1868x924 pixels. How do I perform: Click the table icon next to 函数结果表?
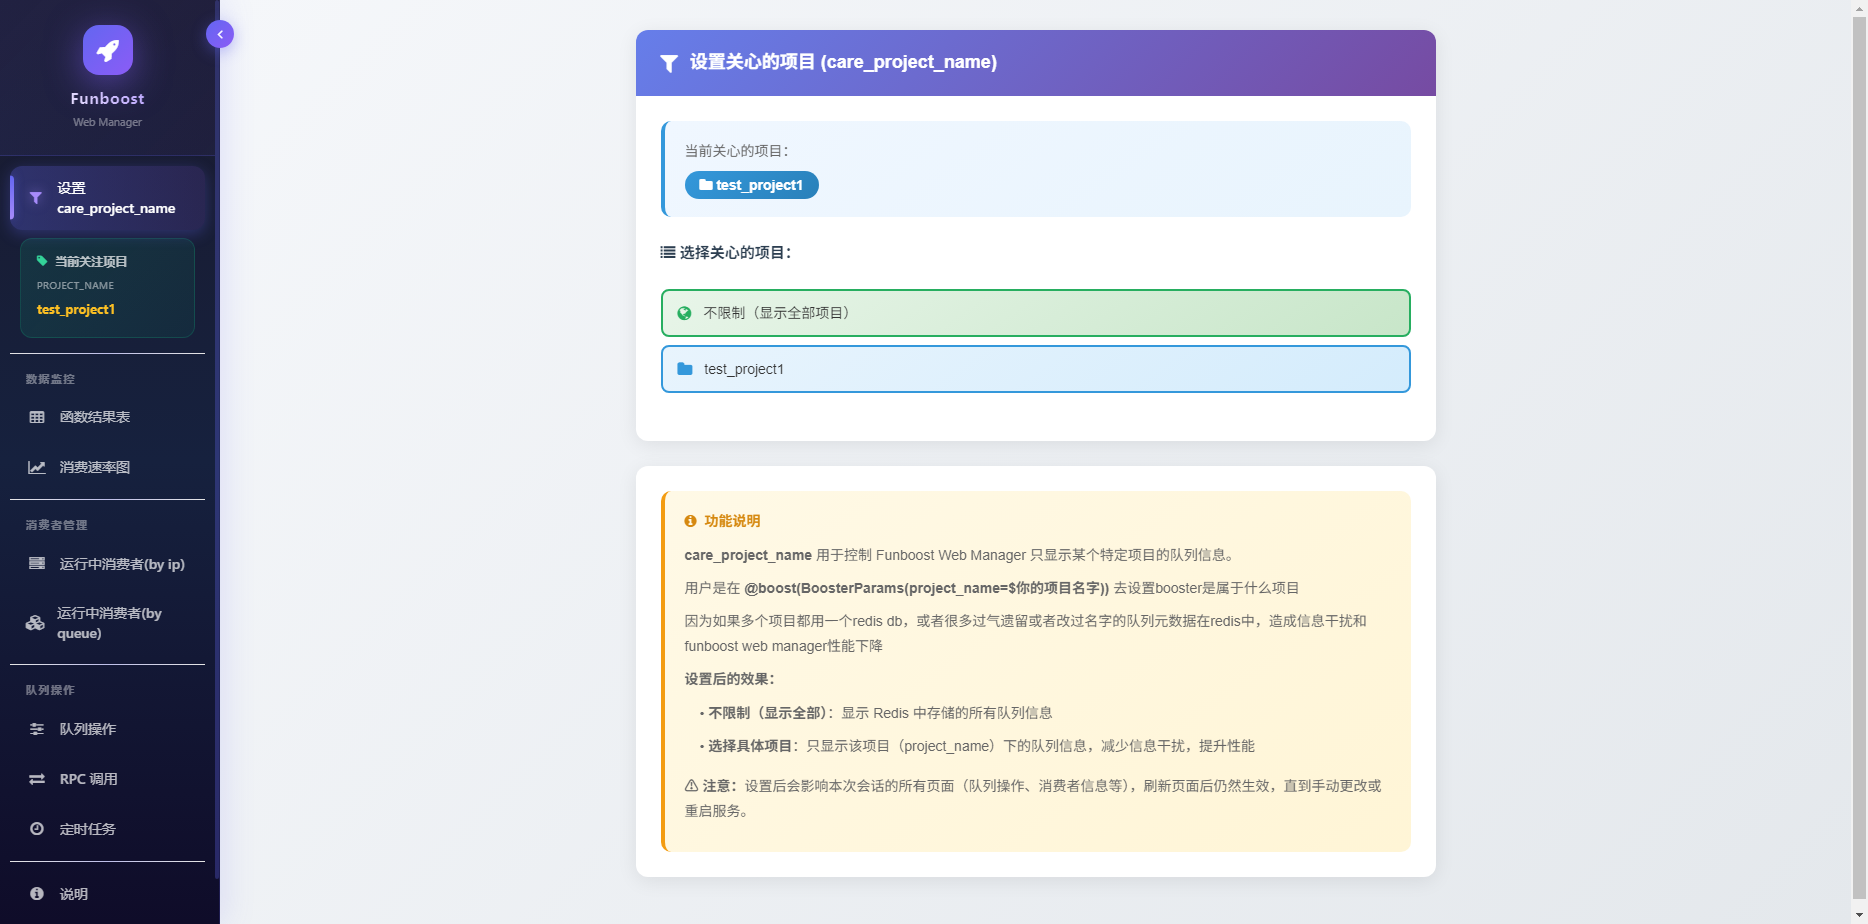coord(37,417)
